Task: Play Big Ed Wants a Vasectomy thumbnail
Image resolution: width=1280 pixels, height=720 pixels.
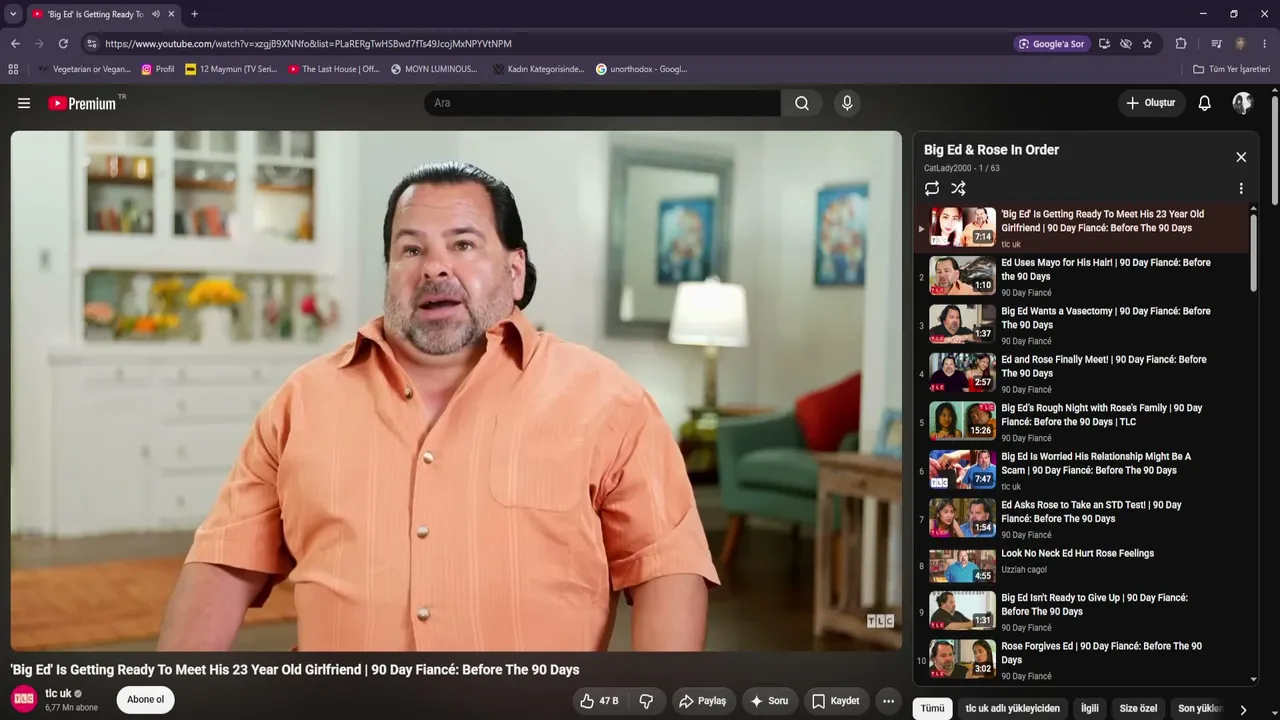Action: (963, 324)
